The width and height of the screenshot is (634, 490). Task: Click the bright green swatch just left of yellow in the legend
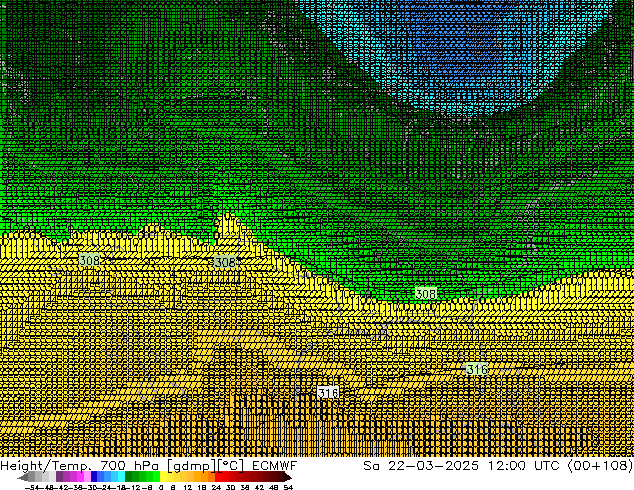[156, 477]
